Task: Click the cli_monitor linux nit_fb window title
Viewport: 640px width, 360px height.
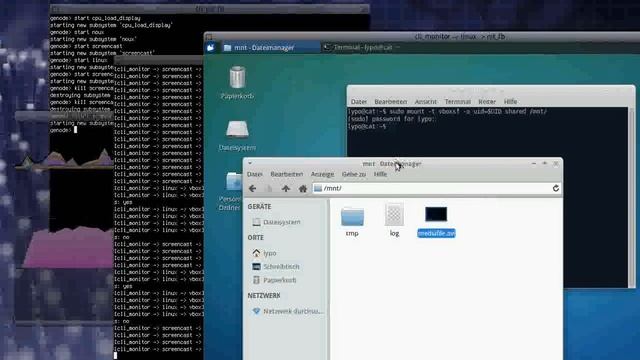Action: click(x=460, y=37)
